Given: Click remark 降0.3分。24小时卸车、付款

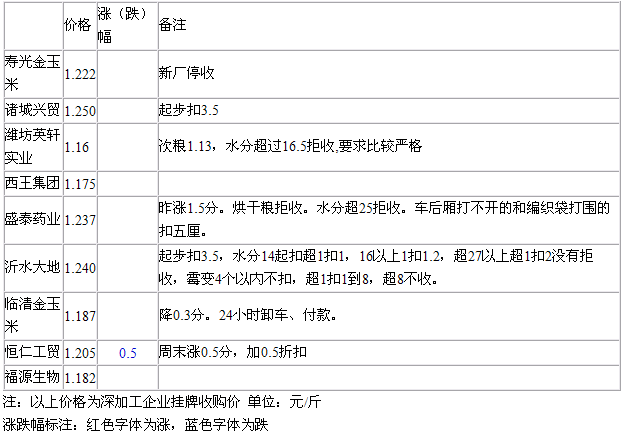Looking at the screenshot, I should coord(248,315).
